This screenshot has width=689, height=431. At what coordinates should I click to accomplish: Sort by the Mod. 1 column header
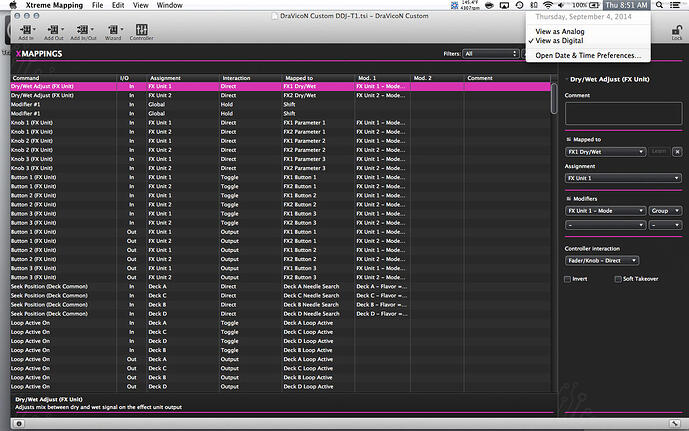[x=382, y=78]
